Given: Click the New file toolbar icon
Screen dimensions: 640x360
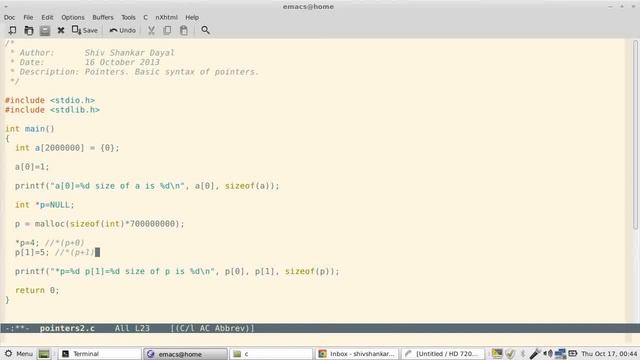Looking at the screenshot, I should point(12,30).
